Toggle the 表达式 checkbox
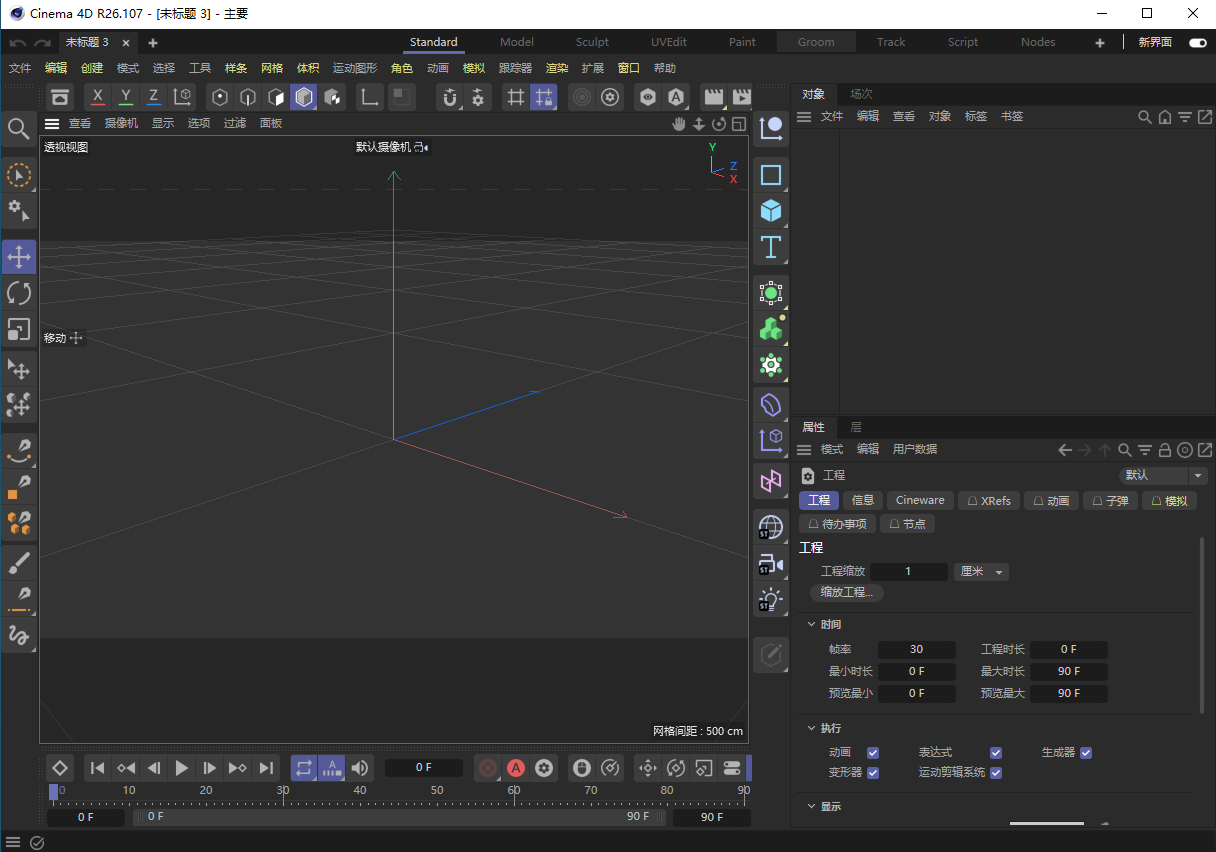The width and height of the screenshot is (1216, 852). coord(996,752)
